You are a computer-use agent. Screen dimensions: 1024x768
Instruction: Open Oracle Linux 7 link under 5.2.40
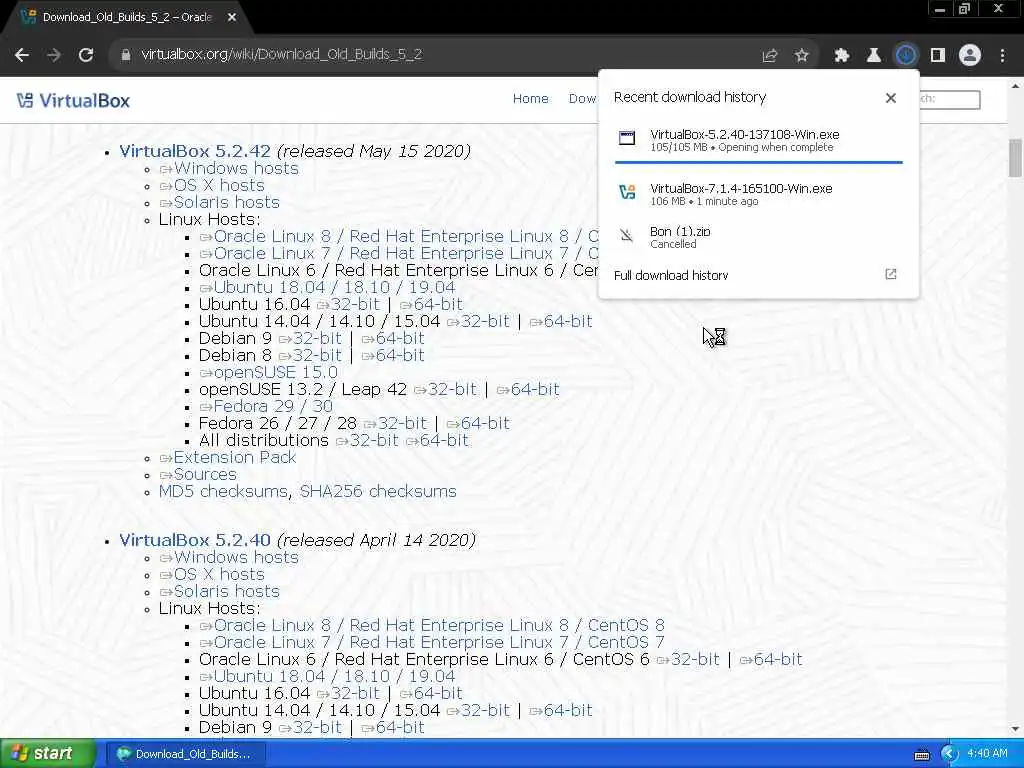[x=432, y=643]
